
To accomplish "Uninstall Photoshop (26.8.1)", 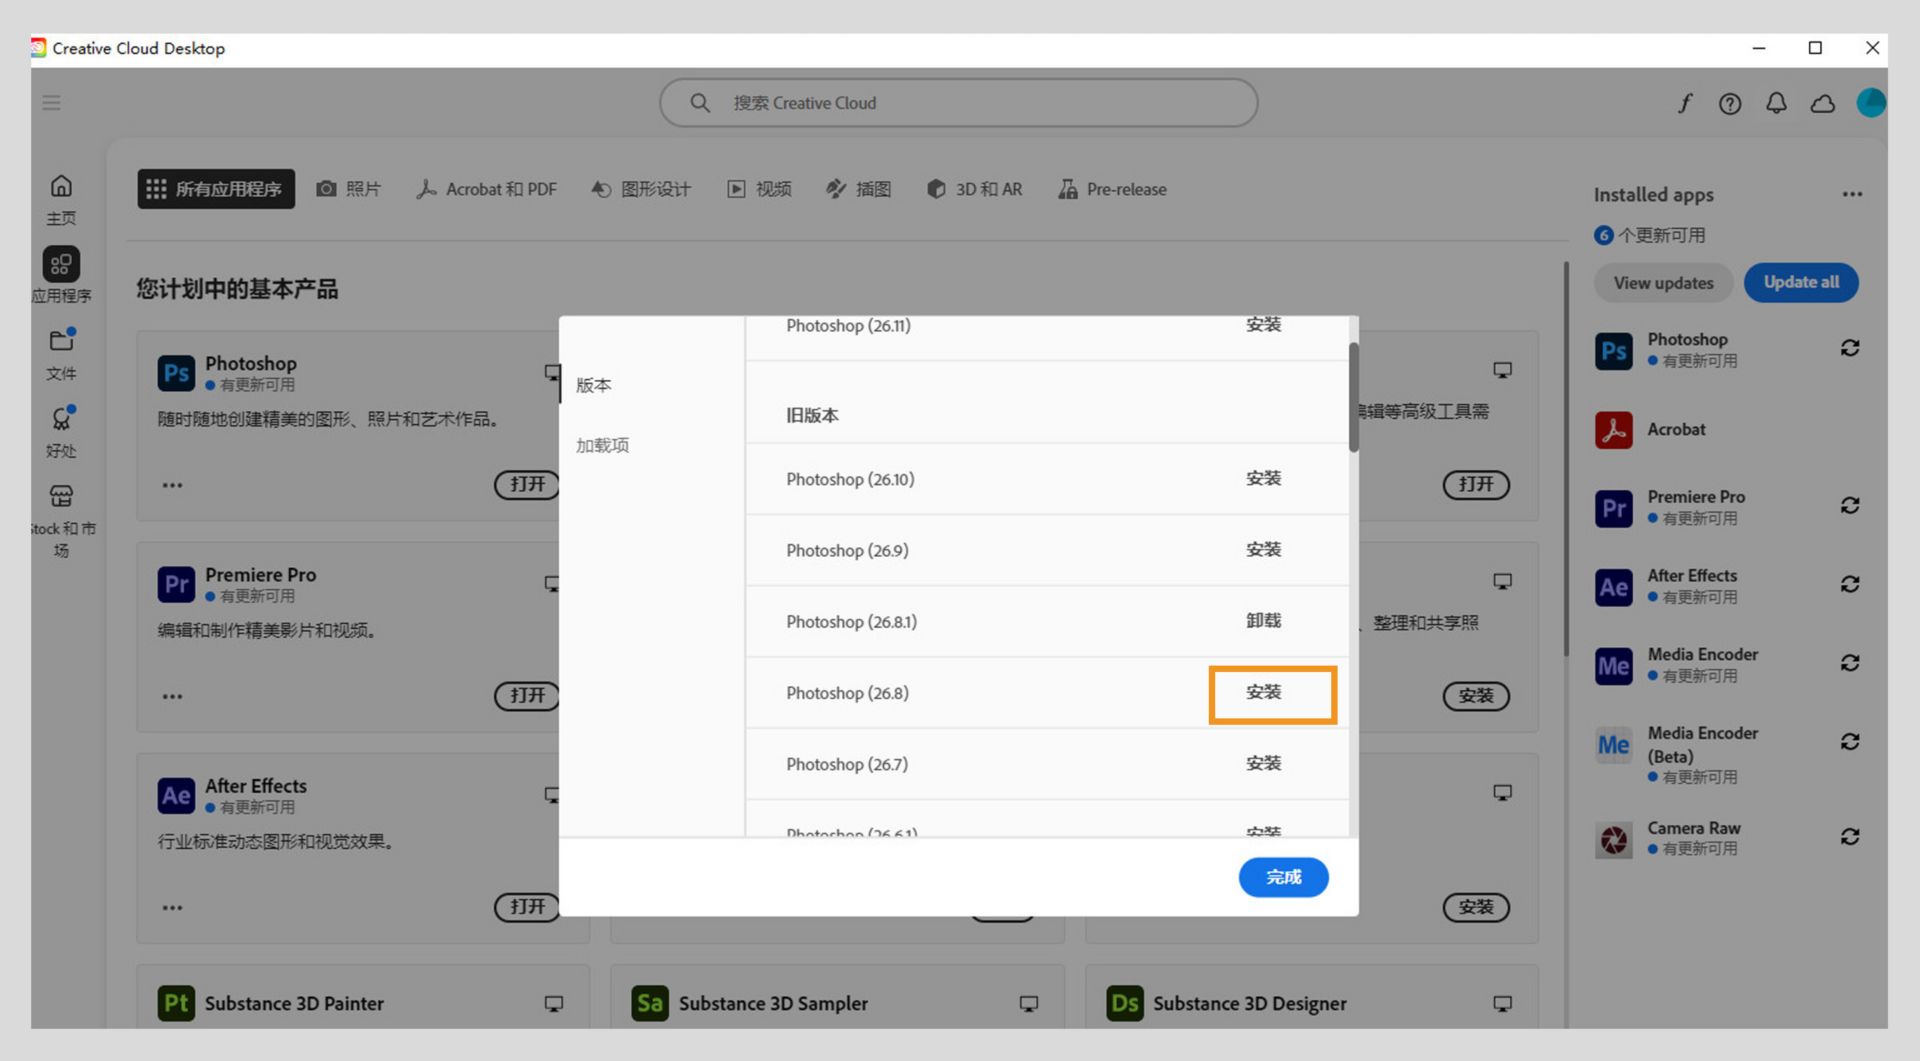I will click(x=1264, y=620).
